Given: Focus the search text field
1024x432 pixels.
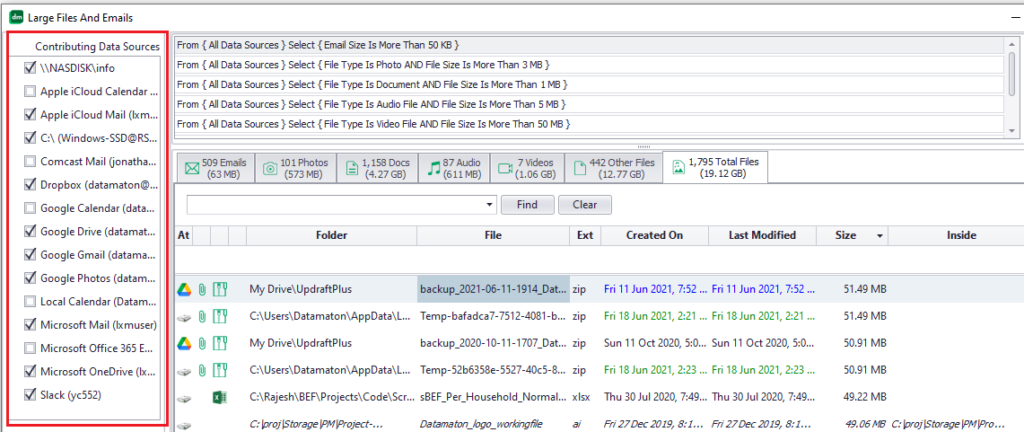Looking at the screenshot, I should pos(336,205).
